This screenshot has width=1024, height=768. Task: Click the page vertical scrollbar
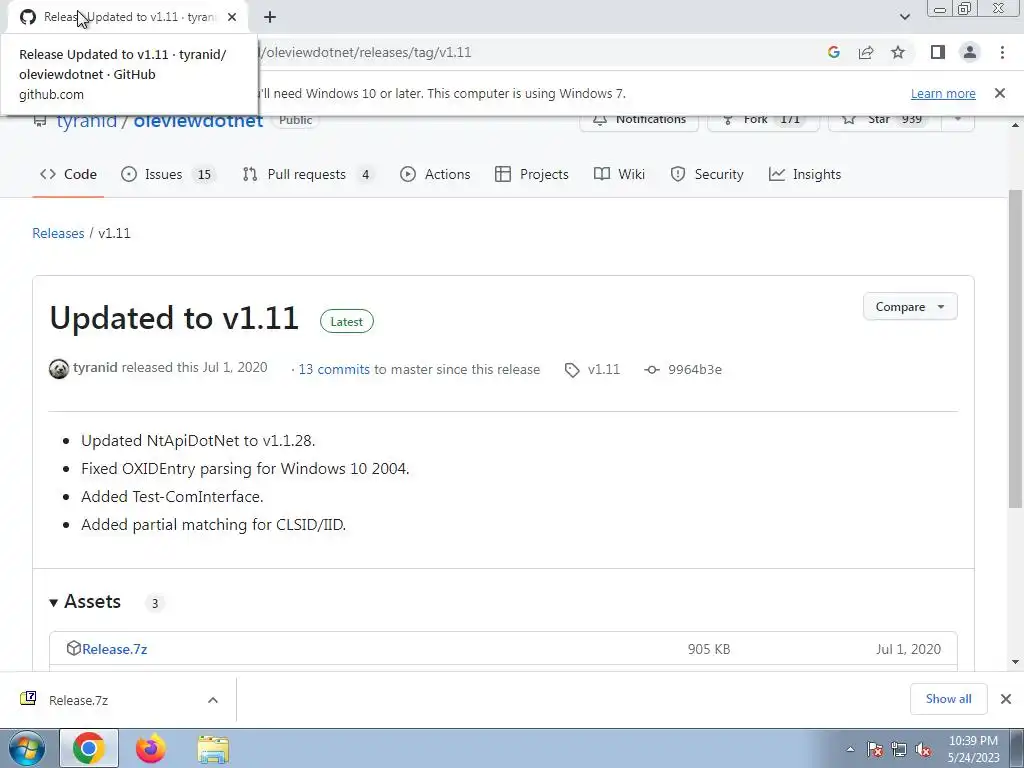(x=1015, y=349)
